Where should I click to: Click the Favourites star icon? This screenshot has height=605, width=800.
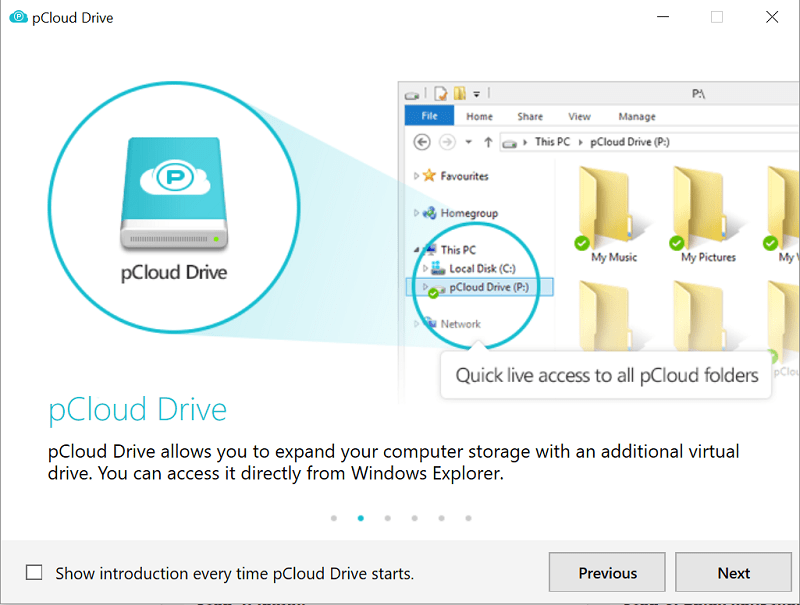430,175
